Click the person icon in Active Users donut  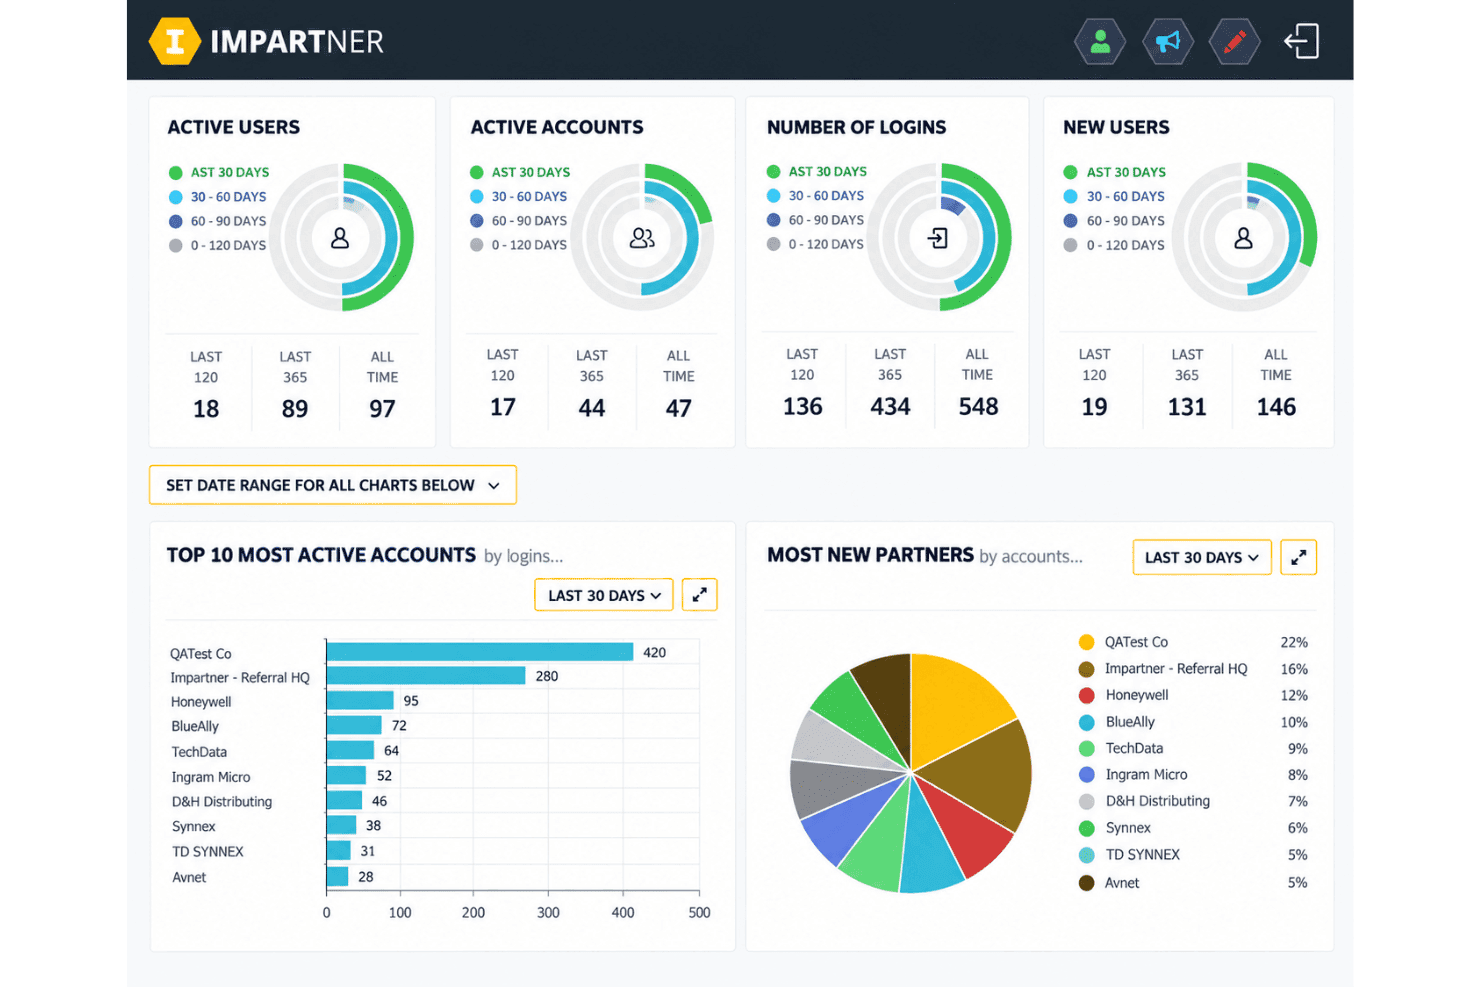340,238
